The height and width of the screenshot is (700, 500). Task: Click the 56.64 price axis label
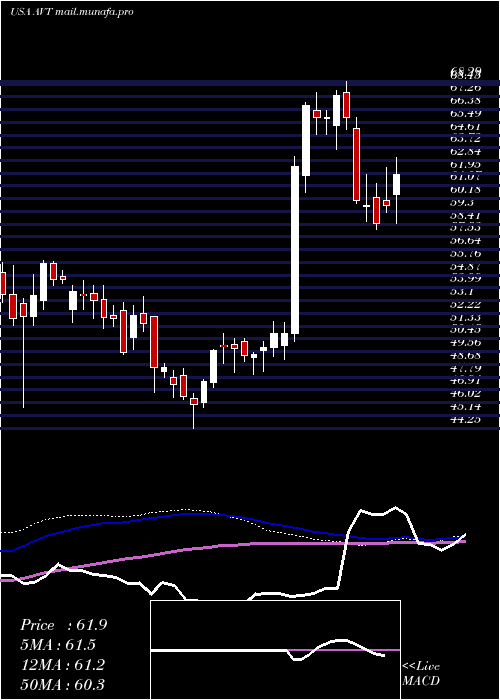pos(466,241)
